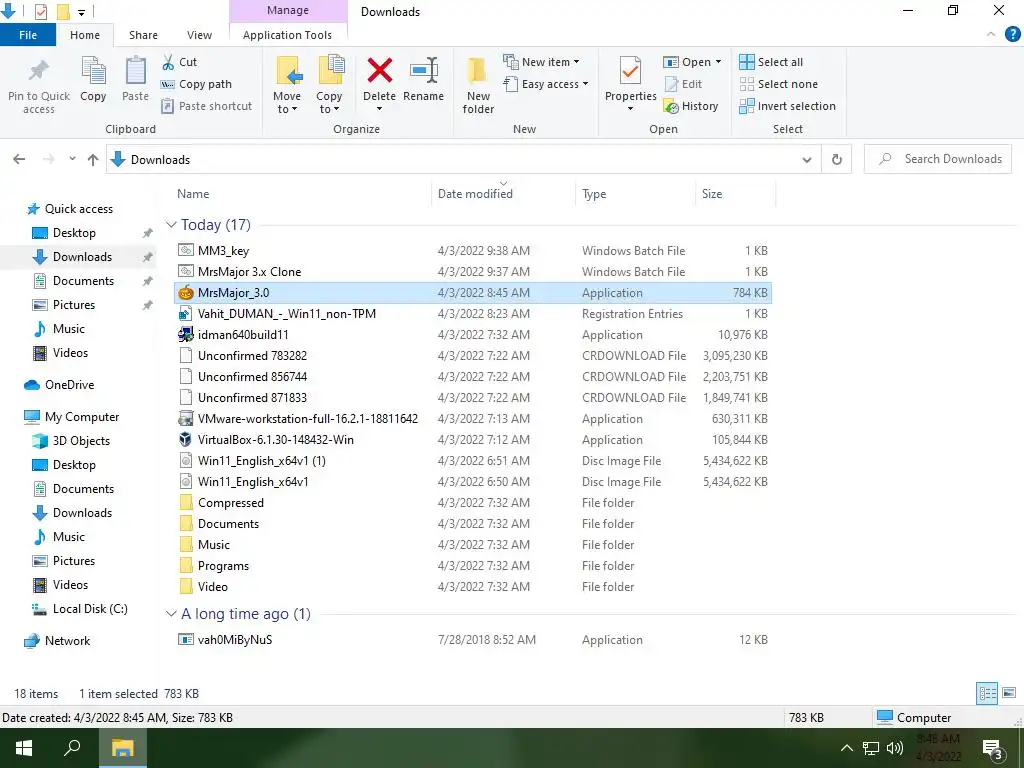This screenshot has width=1024, height=768.
Task: Click Select none
Action: [x=778, y=84]
